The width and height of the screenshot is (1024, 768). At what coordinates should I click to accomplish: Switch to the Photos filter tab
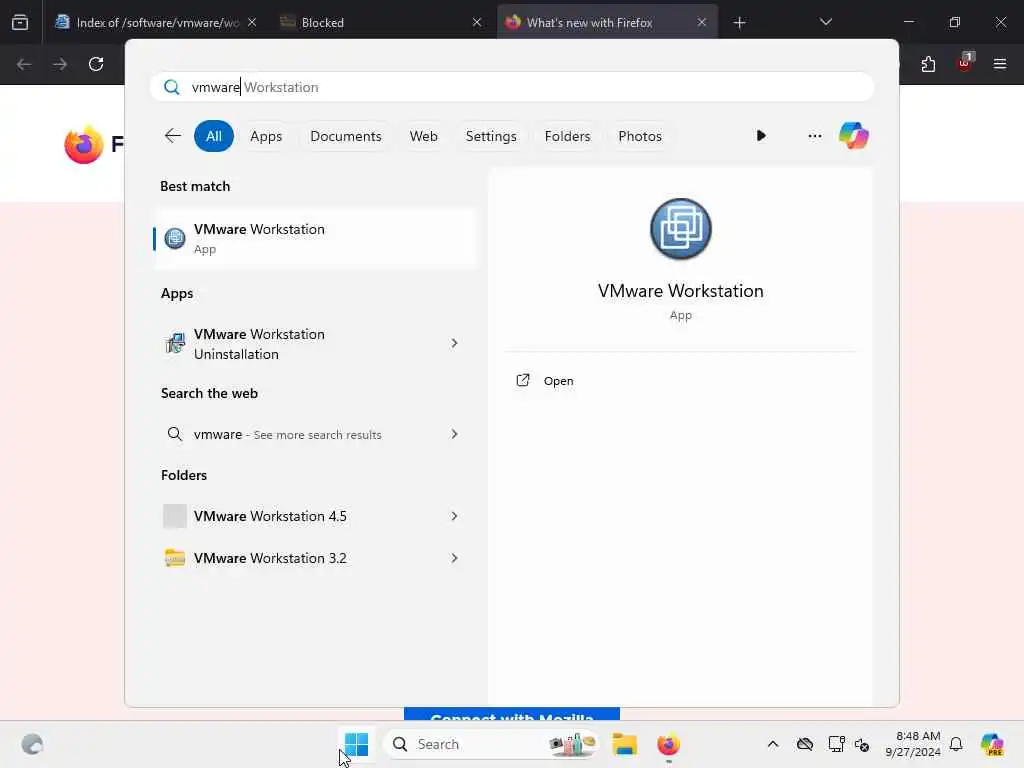639,136
